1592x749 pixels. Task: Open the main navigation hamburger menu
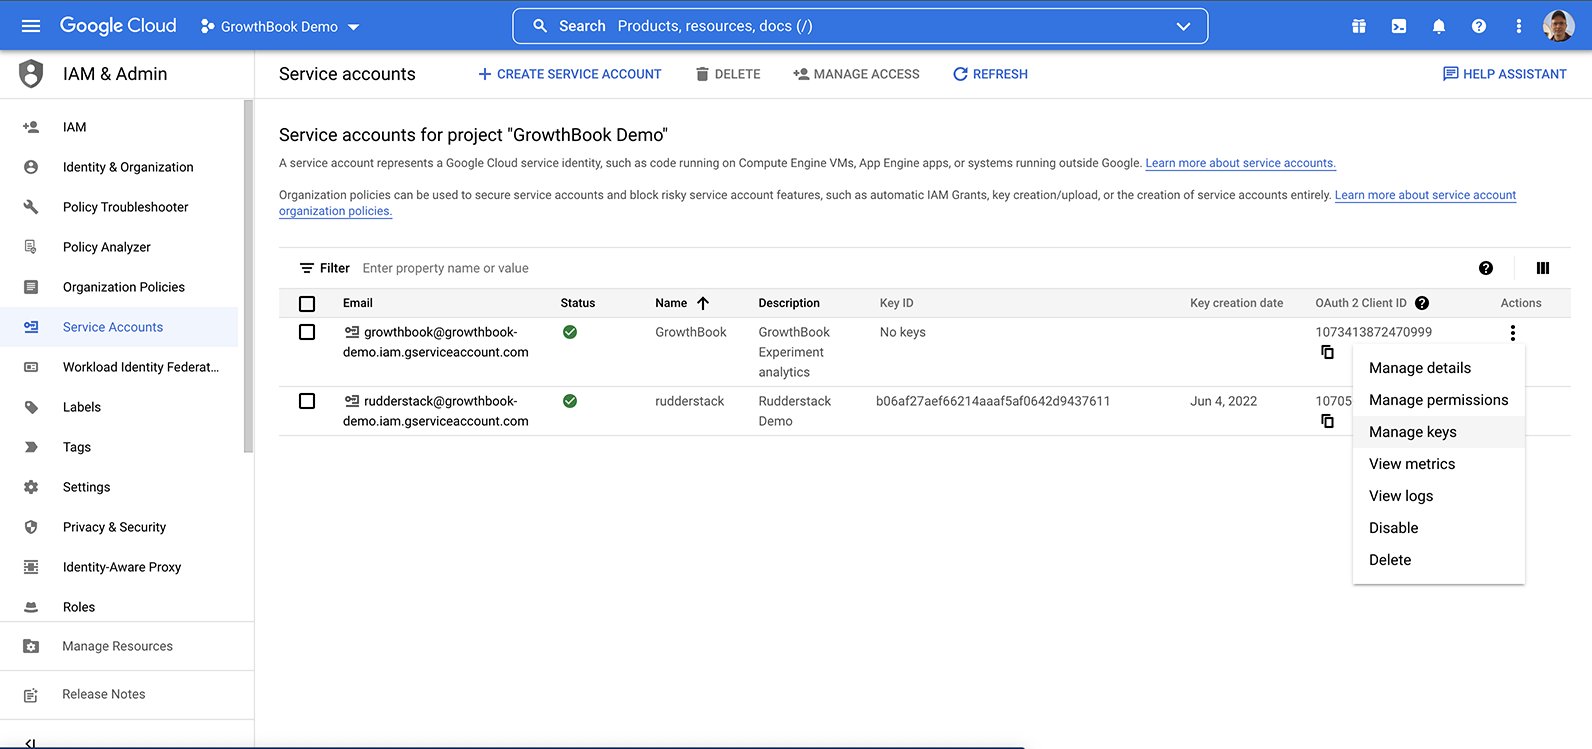coord(31,26)
